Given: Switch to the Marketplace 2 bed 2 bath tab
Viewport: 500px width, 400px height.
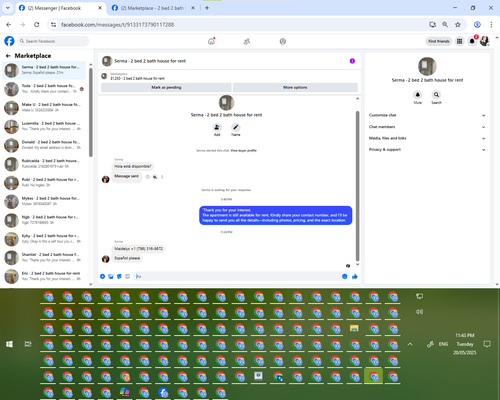Looking at the screenshot, I should (154, 8).
